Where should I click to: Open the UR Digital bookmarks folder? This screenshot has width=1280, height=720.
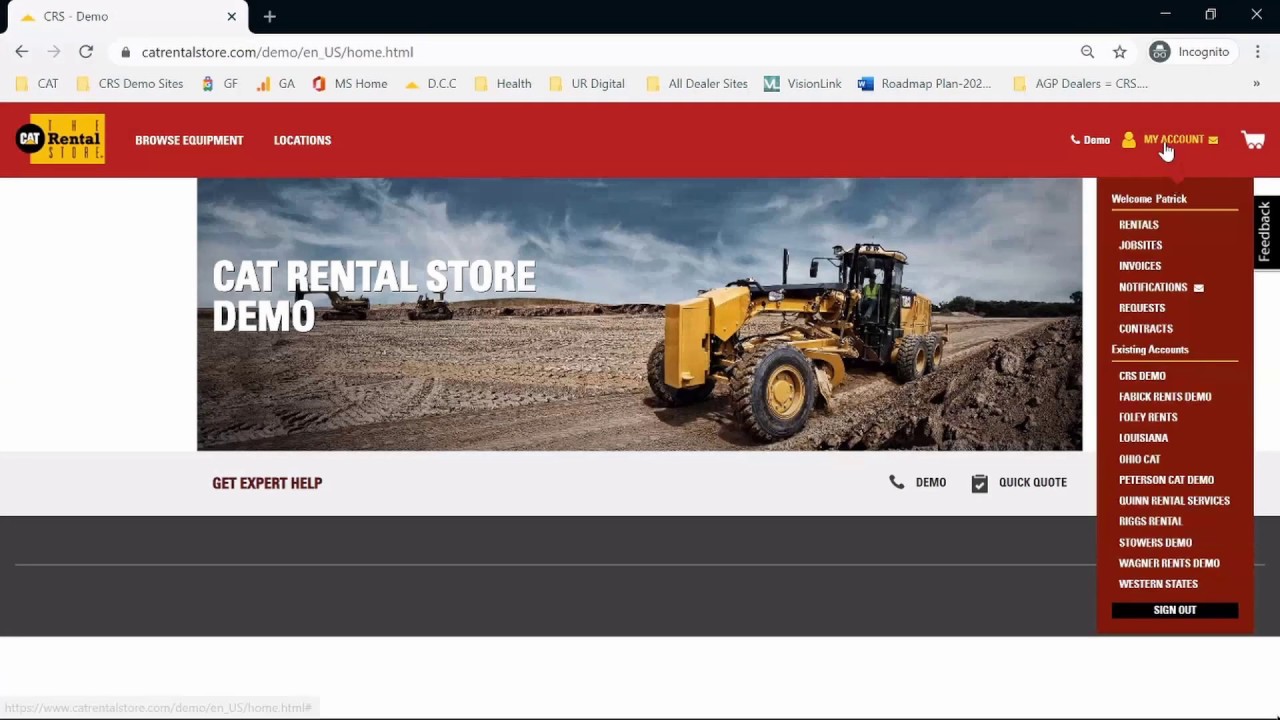point(587,84)
